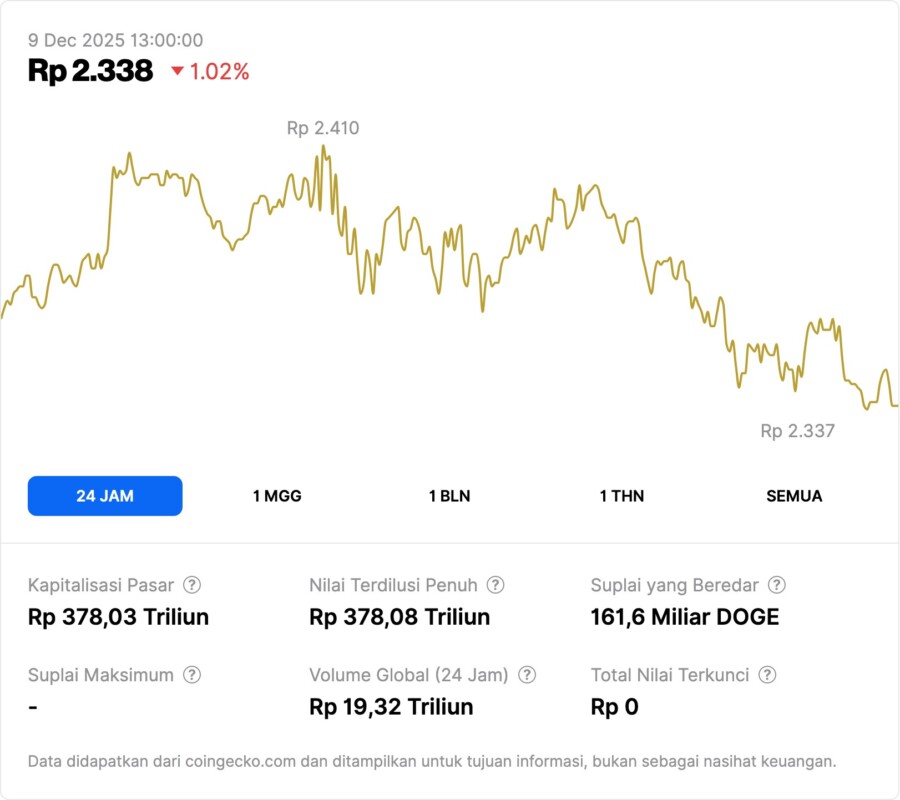Click the Rp 2.410 chart high label
The width and height of the screenshot is (900, 800).
click(323, 128)
